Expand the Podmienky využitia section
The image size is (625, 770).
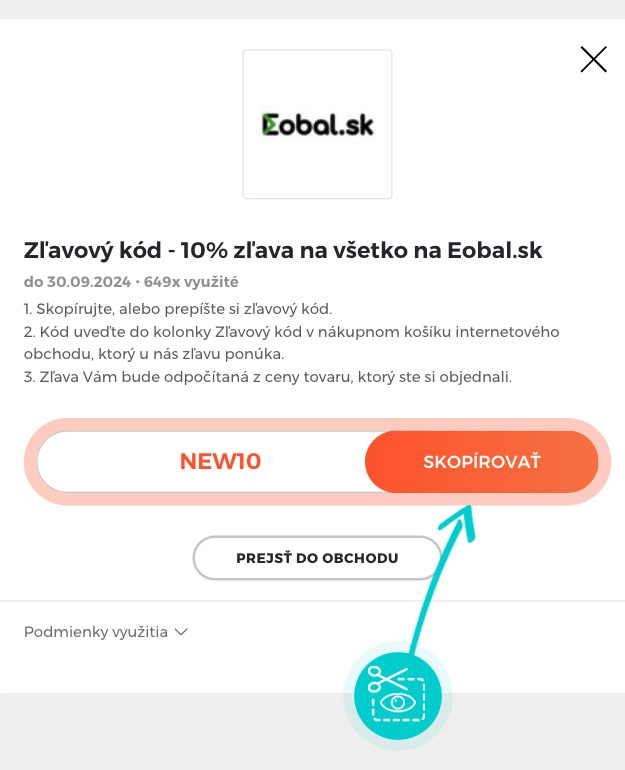(x=96, y=632)
